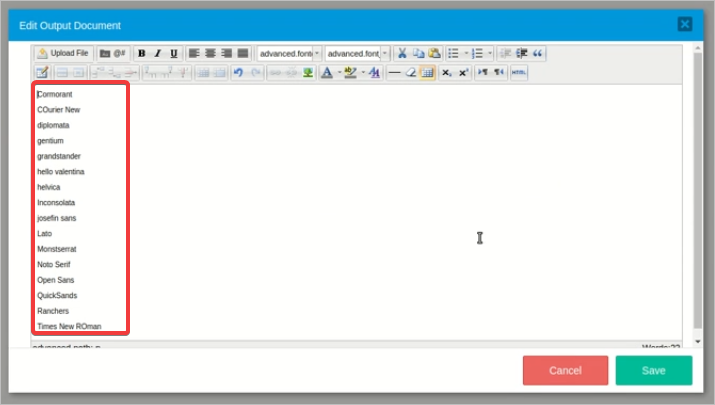Viewport: 715px width, 405px height.
Task: Open the font size dropdown
Action: point(357,53)
